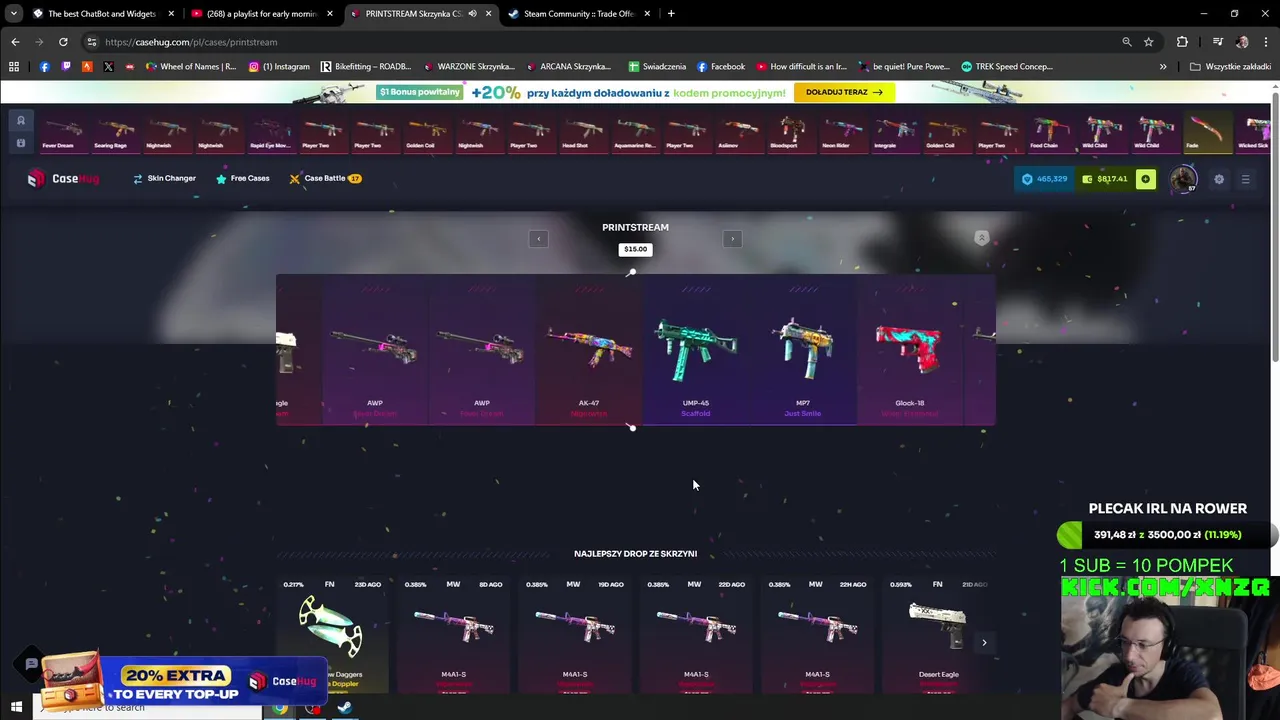Open the hamburger menu on CaseHug header
Viewport: 1280px width, 720px height.
pyautogui.click(x=1245, y=179)
